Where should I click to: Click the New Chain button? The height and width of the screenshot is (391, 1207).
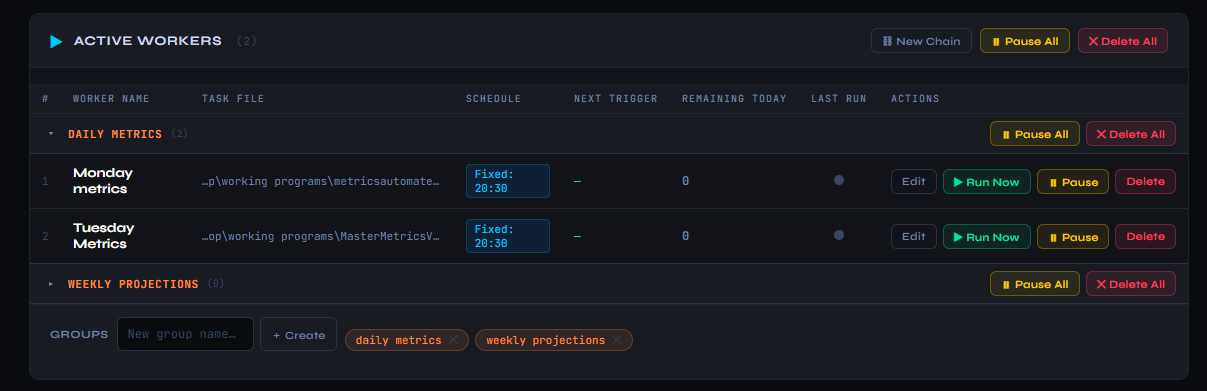click(921, 41)
